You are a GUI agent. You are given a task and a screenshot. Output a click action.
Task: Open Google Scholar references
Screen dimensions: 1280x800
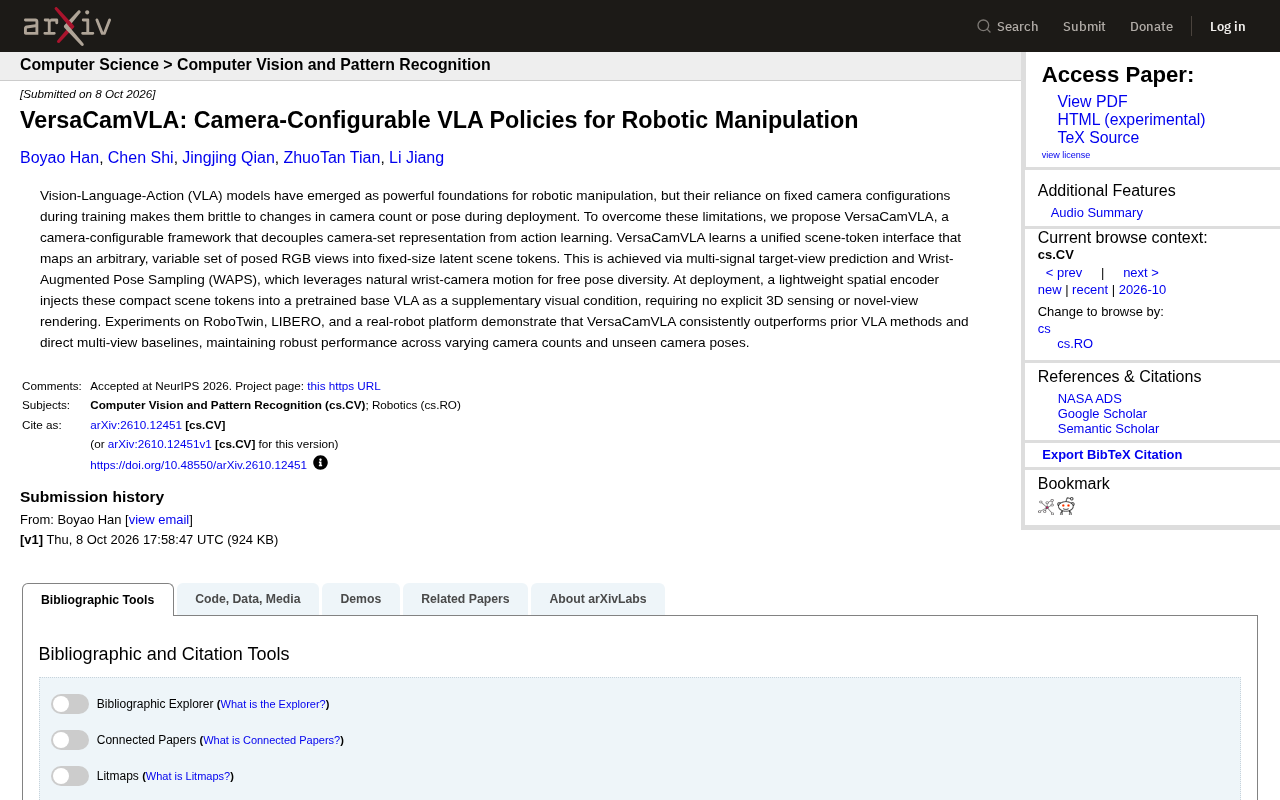point(1102,414)
